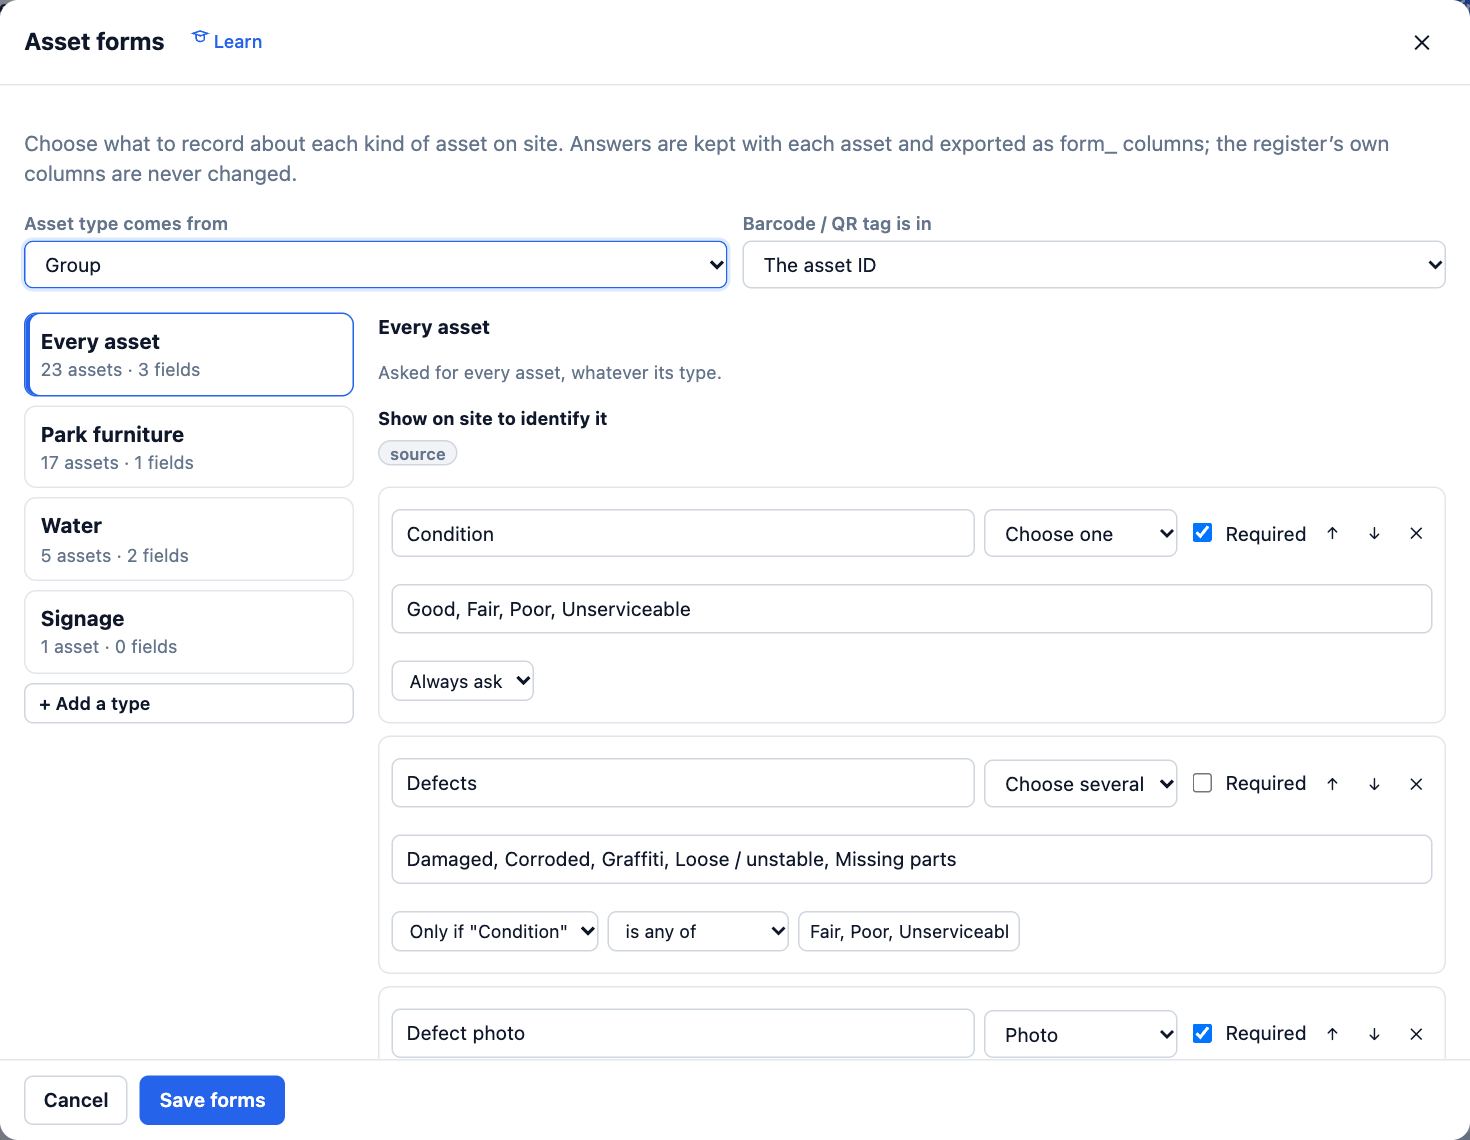Move the Defect photo field up
The height and width of the screenshot is (1140, 1470).
(x=1332, y=1034)
